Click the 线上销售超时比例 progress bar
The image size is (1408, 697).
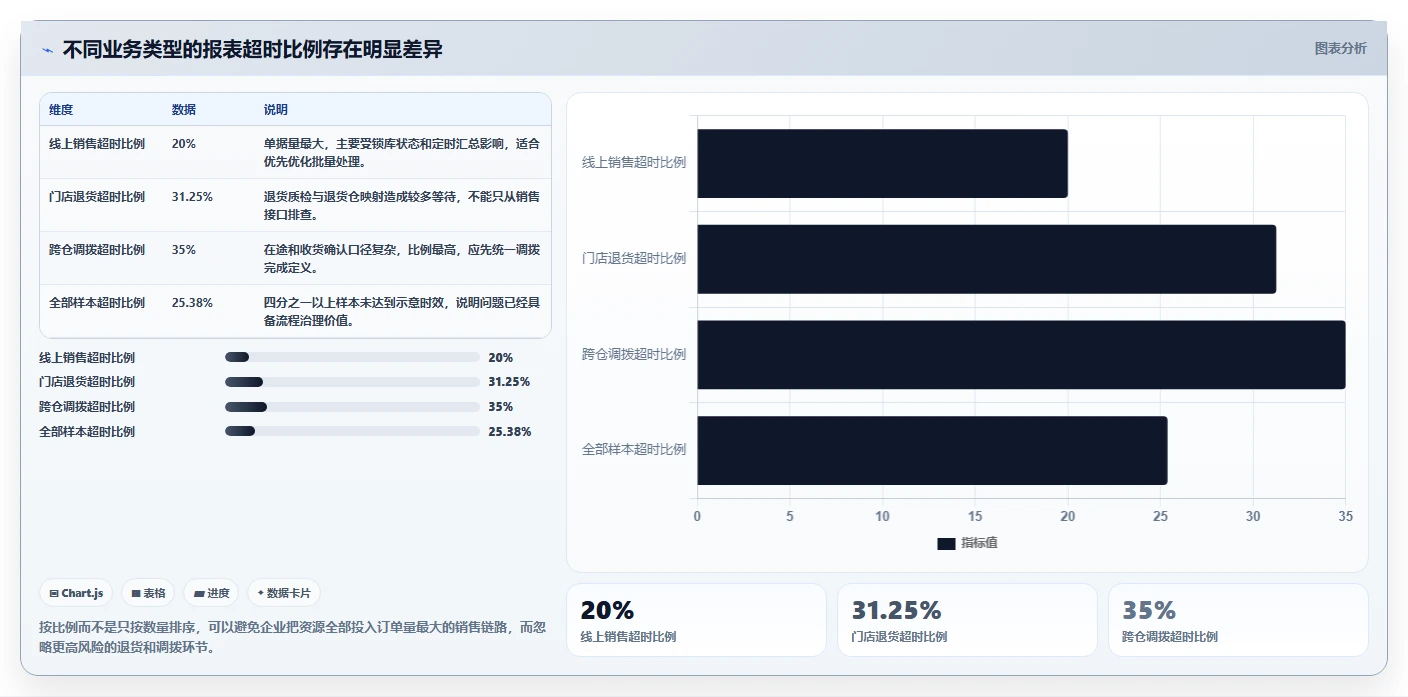click(x=352, y=357)
